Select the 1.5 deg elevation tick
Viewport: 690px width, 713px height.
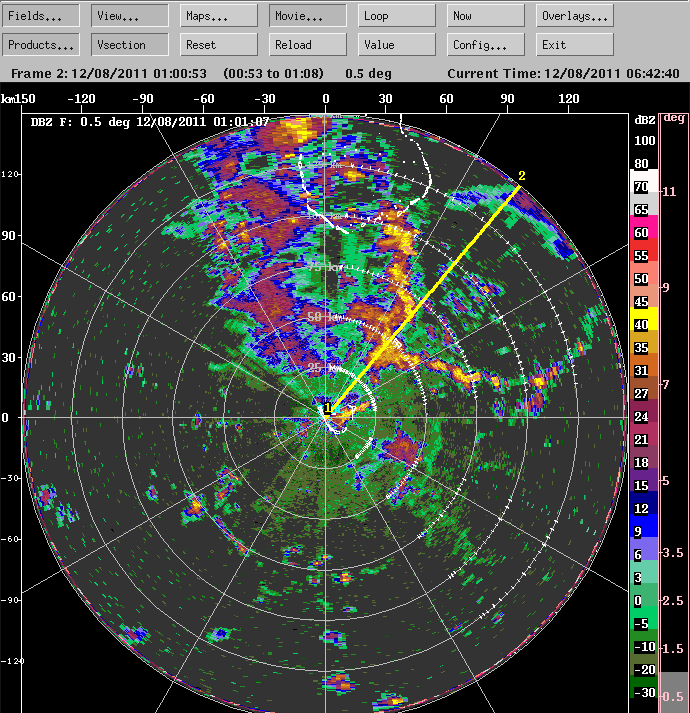click(672, 649)
